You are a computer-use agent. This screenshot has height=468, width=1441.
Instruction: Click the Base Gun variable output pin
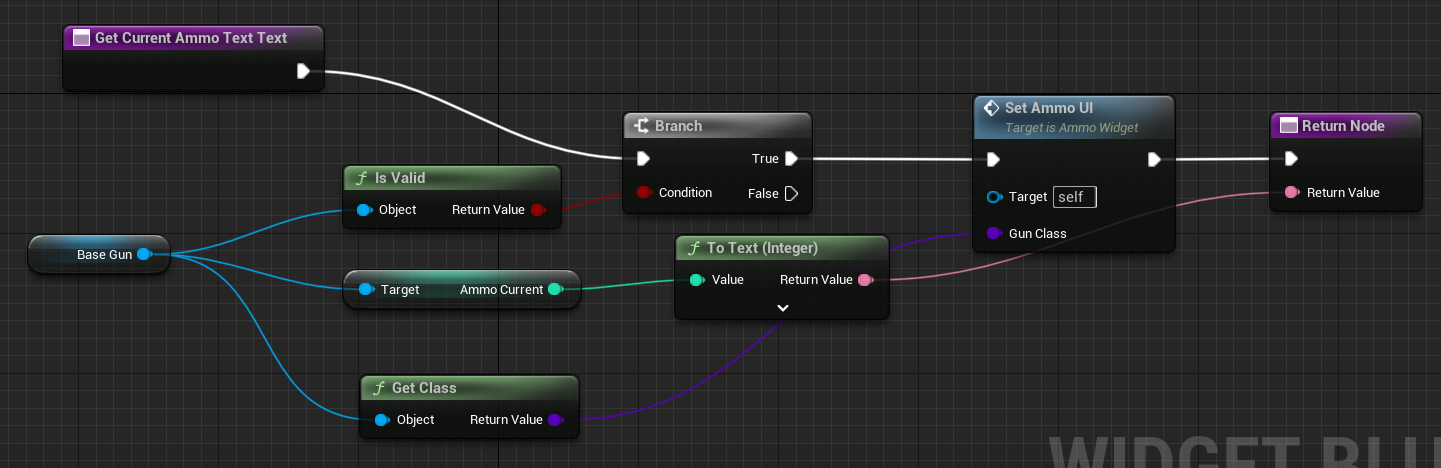(144, 254)
